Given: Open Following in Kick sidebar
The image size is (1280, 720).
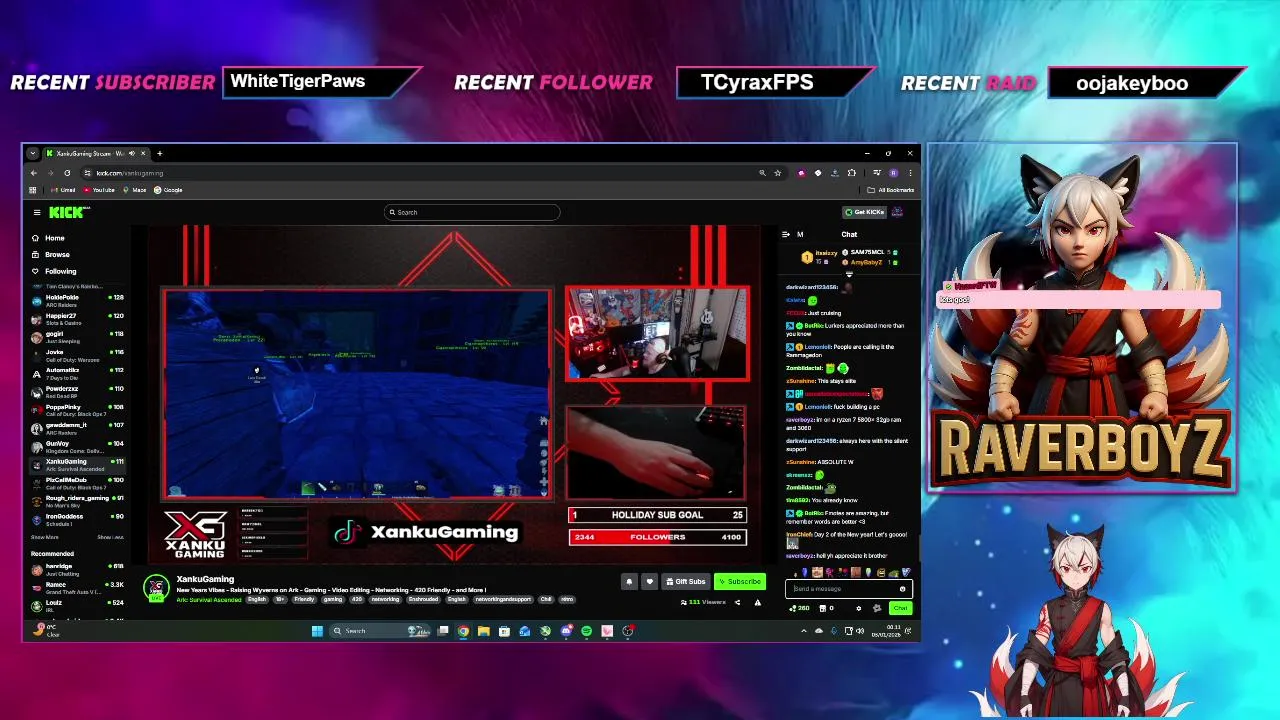Looking at the screenshot, I should [53, 272].
